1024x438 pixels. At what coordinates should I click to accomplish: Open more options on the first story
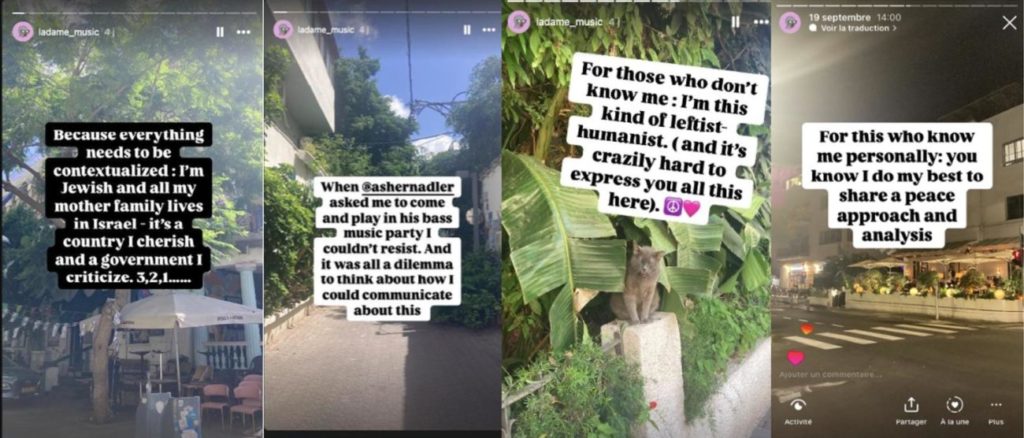coord(244,32)
